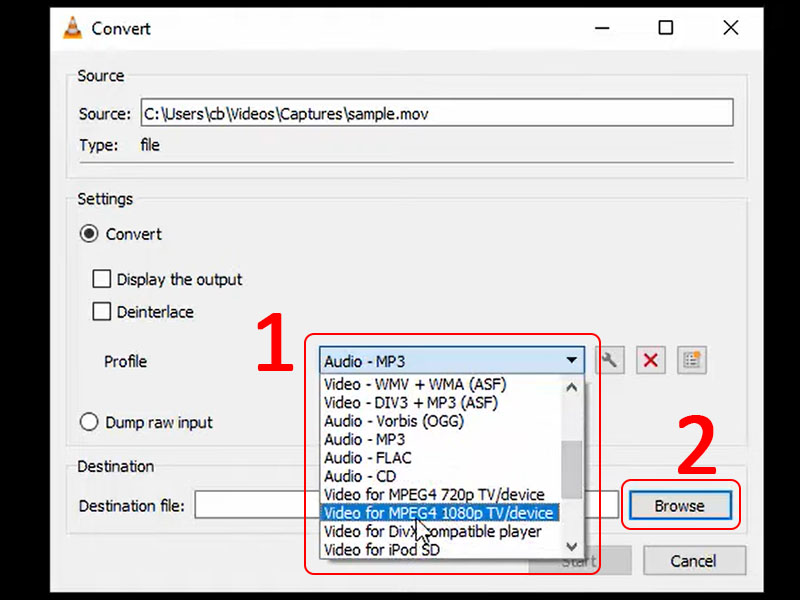Enable the Display the output checkbox

[x=101, y=279]
